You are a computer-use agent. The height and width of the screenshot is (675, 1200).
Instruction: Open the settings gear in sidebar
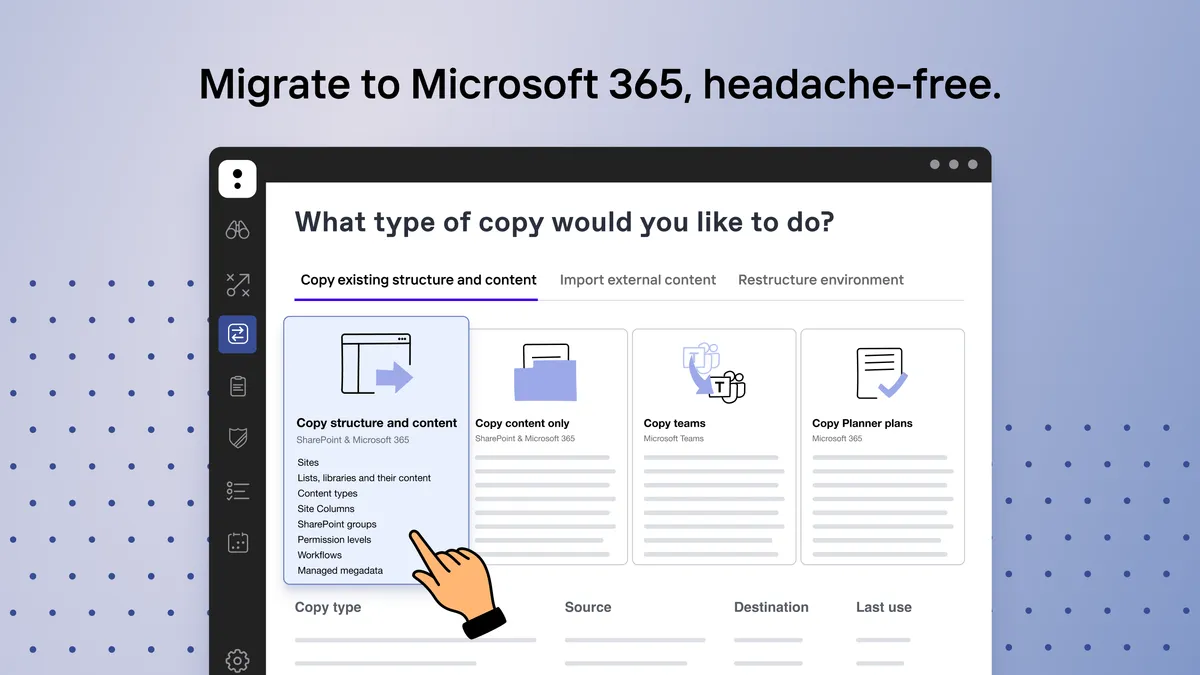click(237, 660)
